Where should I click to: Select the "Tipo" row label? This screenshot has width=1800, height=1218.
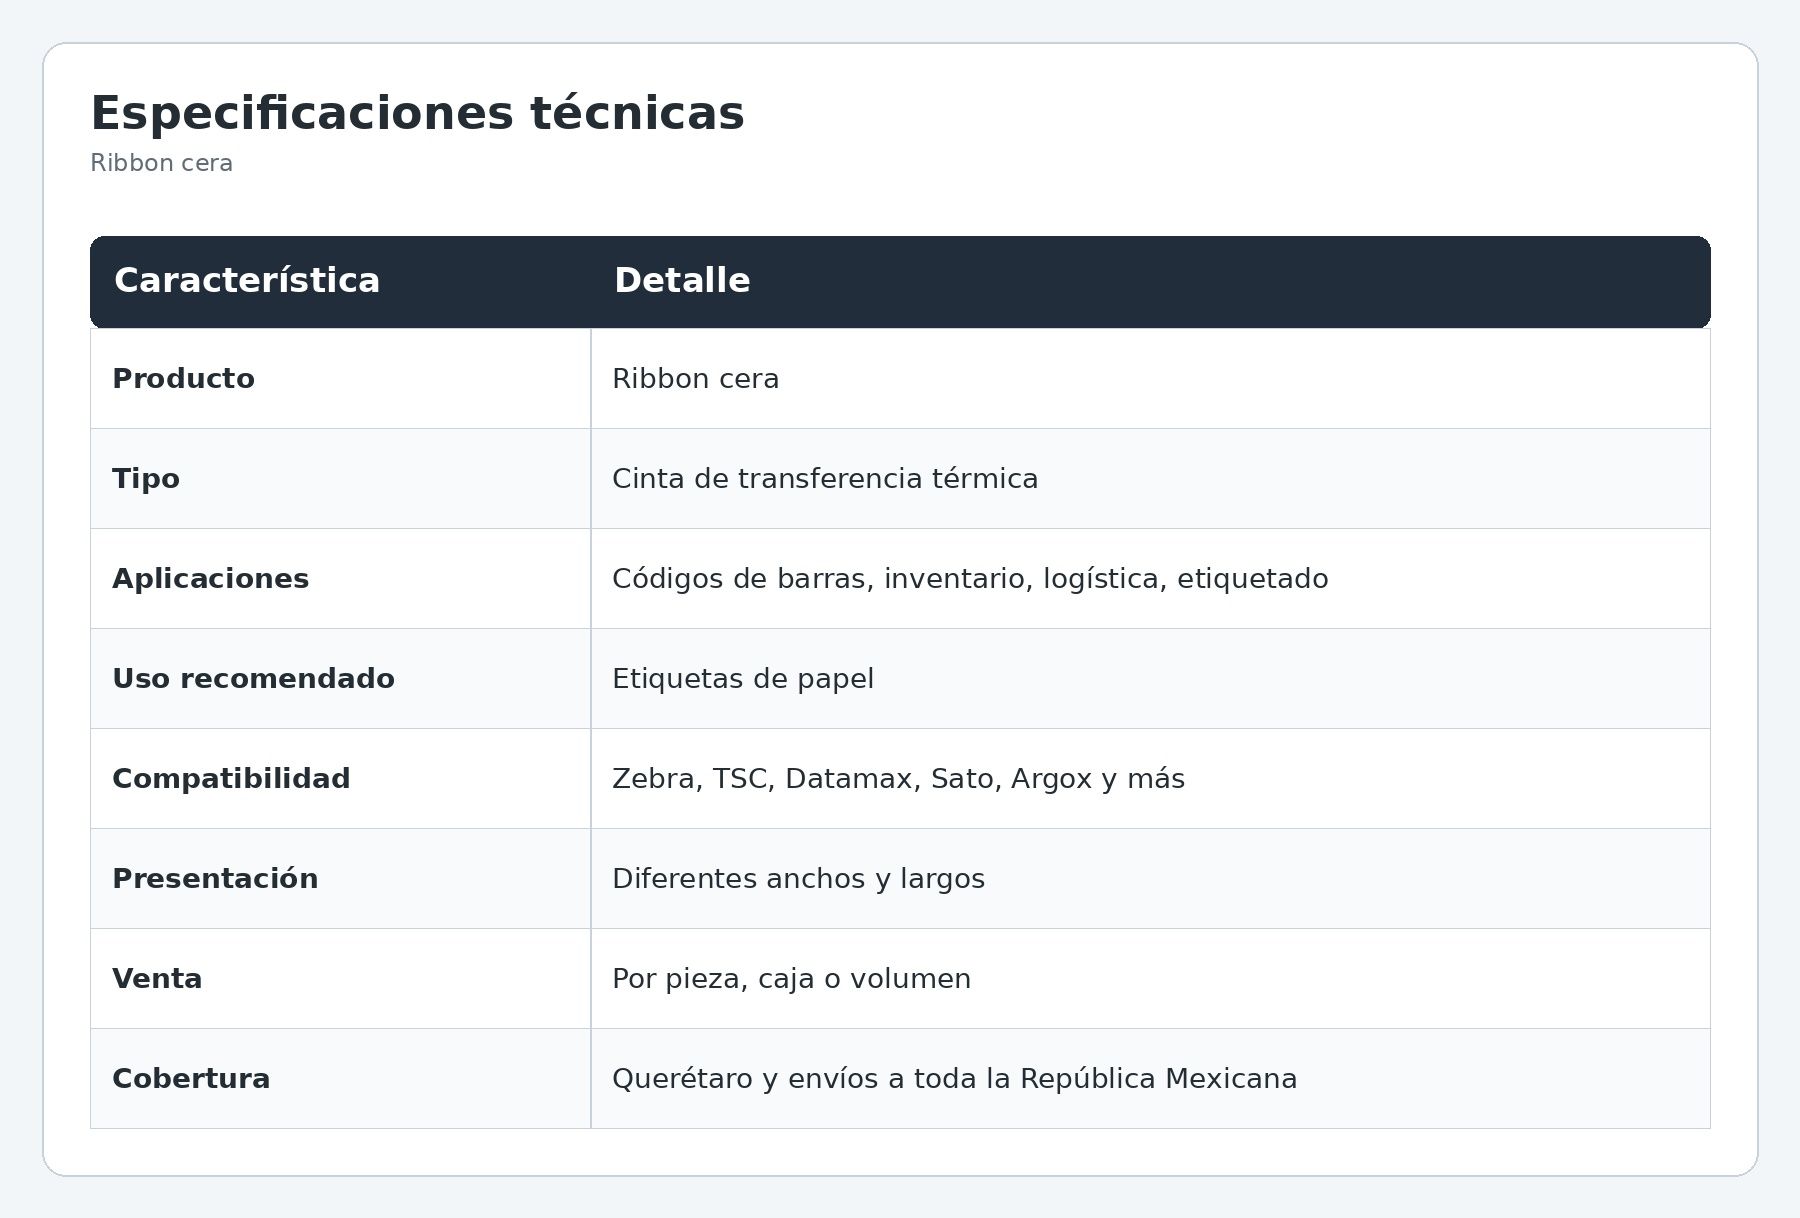pos(146,479)
